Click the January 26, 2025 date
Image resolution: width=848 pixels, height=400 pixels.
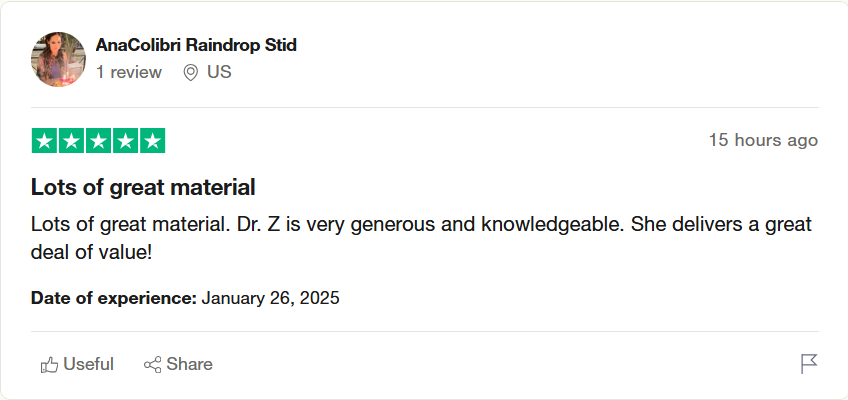[x=270, y=298]
